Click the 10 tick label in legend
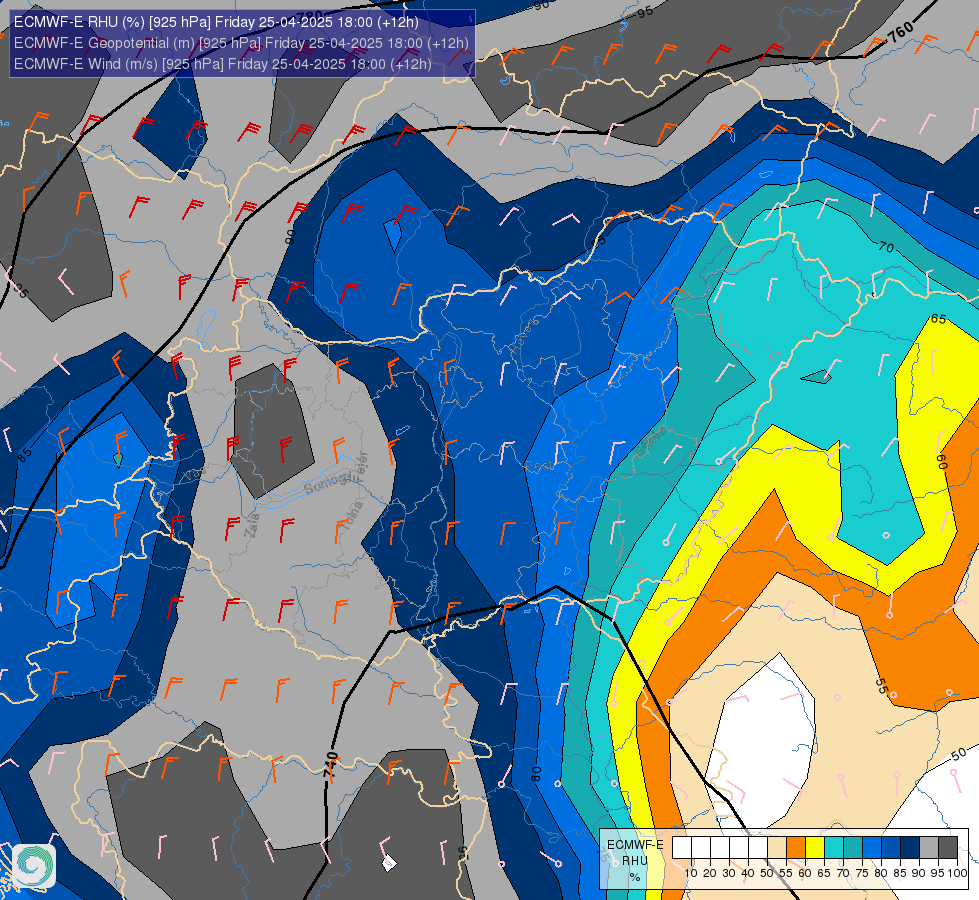Viewport: 979px width, 900px height. click(691, 873)
